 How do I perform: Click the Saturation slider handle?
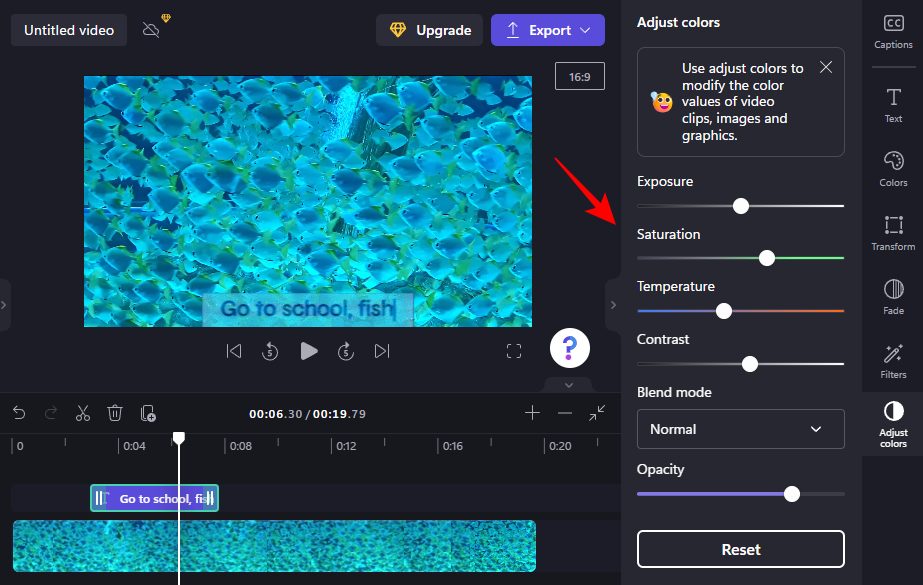767,258
